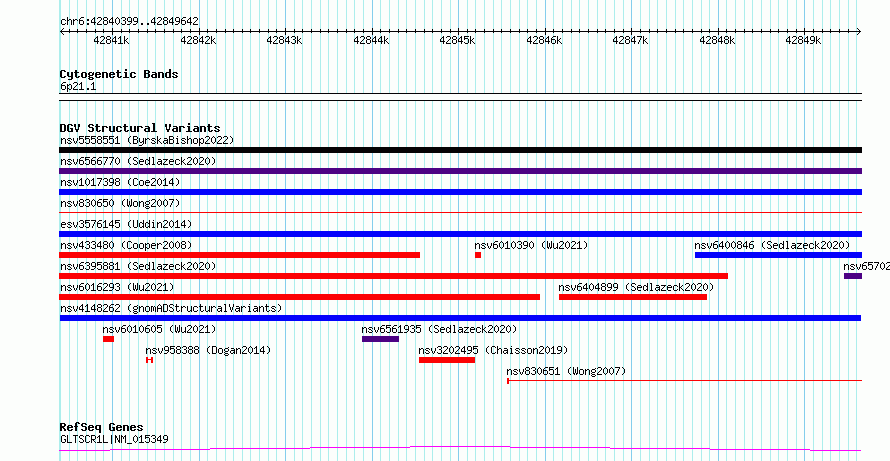This screenshot has height=461, width=890.
Task: Open the nsv6400846 (Sedlazeck2020) variant label
Action: (772, 245)
